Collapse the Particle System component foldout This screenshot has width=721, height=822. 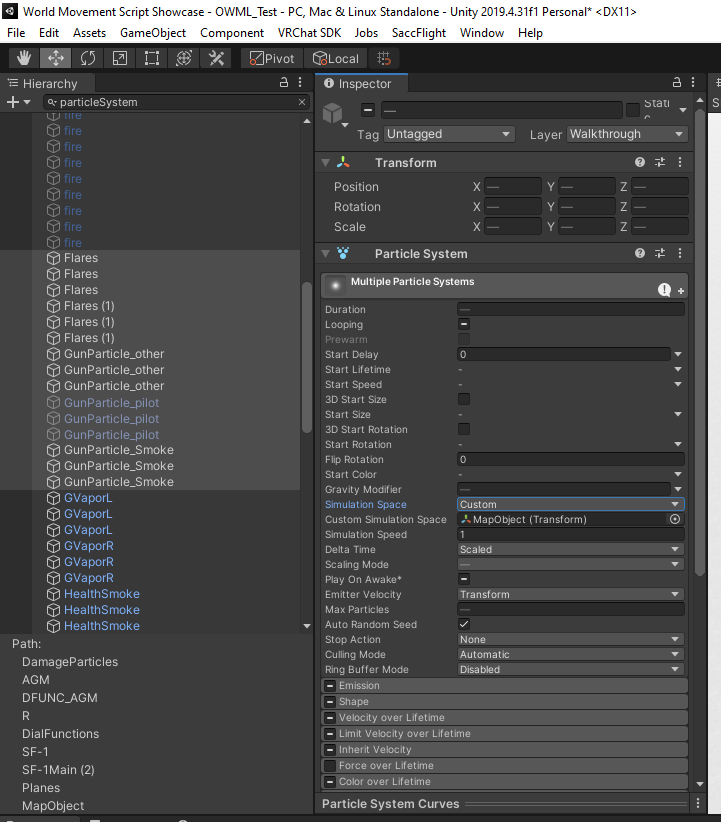[x=326, y=254]
